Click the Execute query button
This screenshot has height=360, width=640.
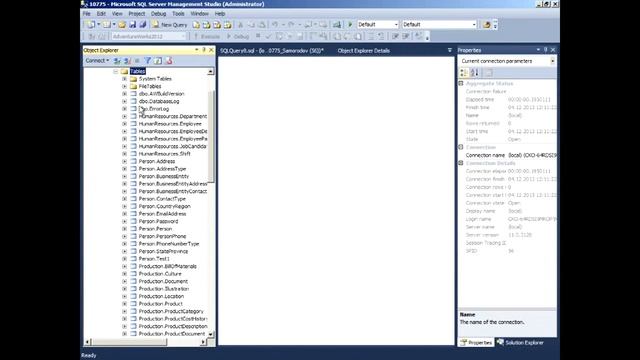[x=207, y=36]
